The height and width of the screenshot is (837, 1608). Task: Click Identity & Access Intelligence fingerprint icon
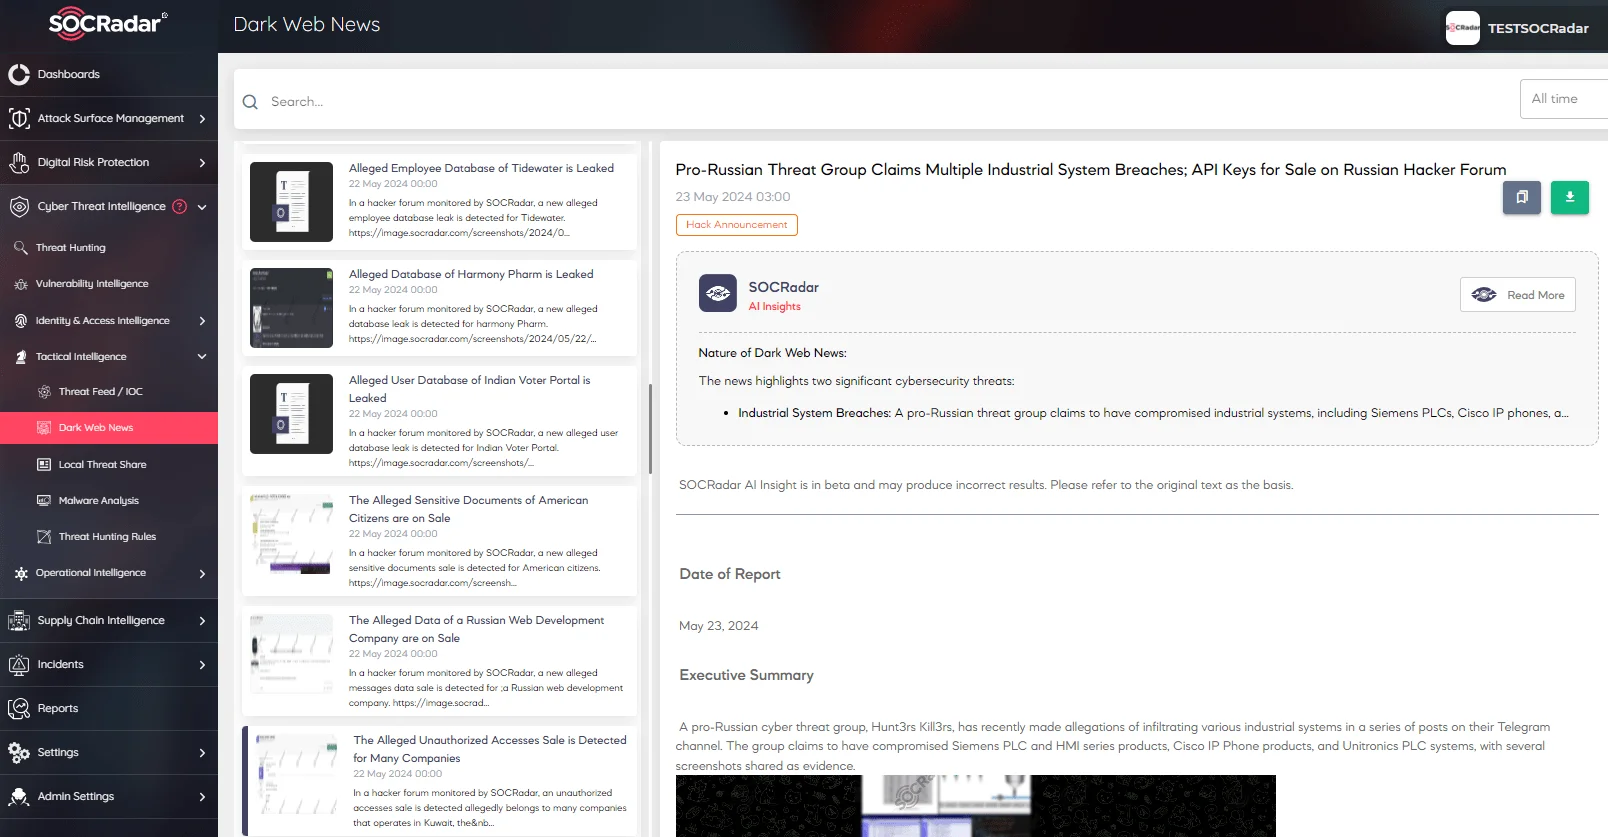click(20, 321)
